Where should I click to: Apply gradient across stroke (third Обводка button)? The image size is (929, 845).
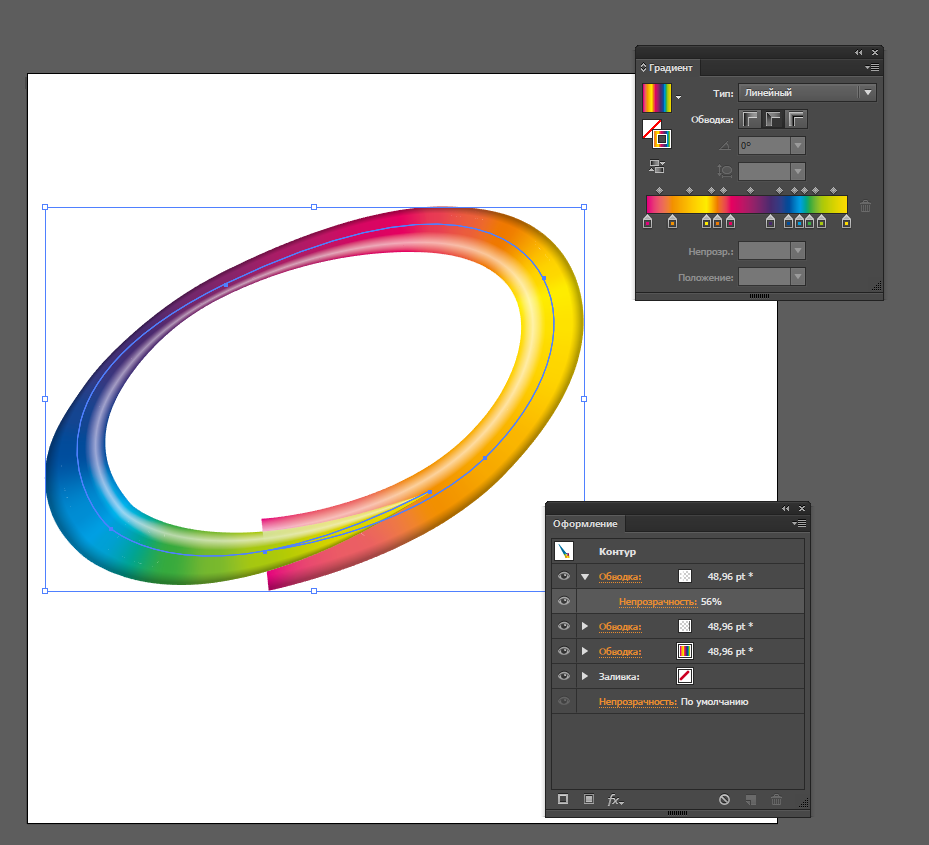796,119
